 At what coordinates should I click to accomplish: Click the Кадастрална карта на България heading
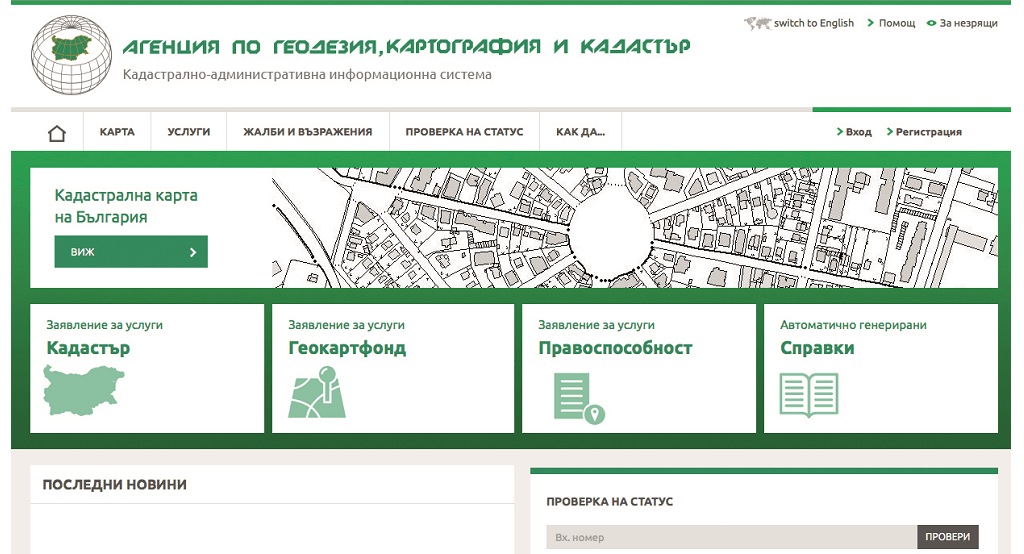pos(126,206)
